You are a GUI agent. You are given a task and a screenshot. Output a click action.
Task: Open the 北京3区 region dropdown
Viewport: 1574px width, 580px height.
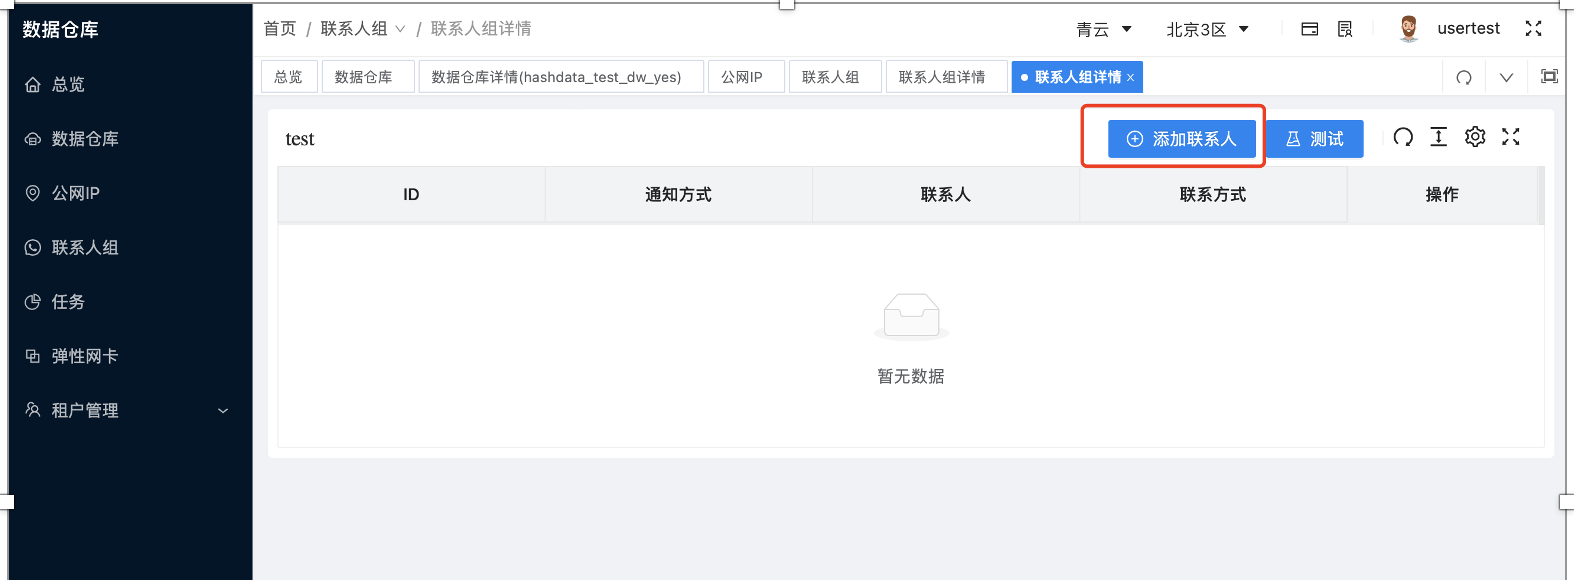pyautogui.click(x=1208, y=29)
